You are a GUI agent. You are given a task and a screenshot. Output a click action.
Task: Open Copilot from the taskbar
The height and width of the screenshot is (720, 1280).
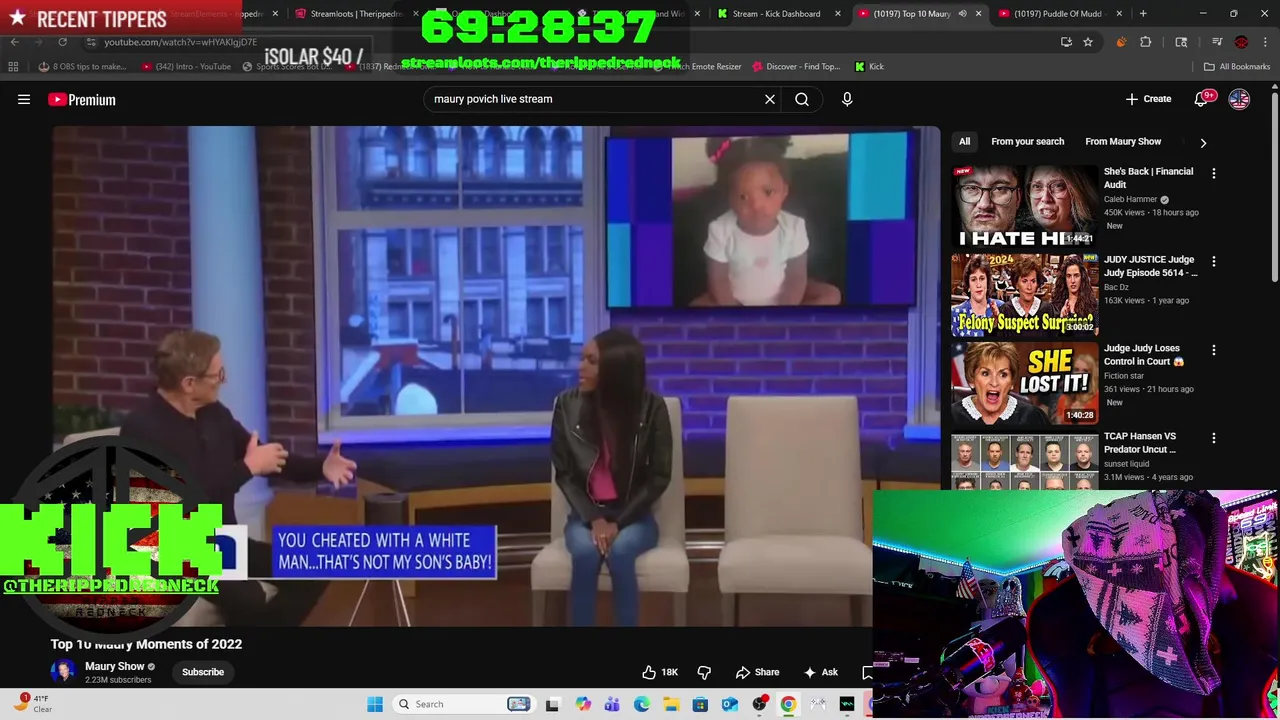[583, 704]
